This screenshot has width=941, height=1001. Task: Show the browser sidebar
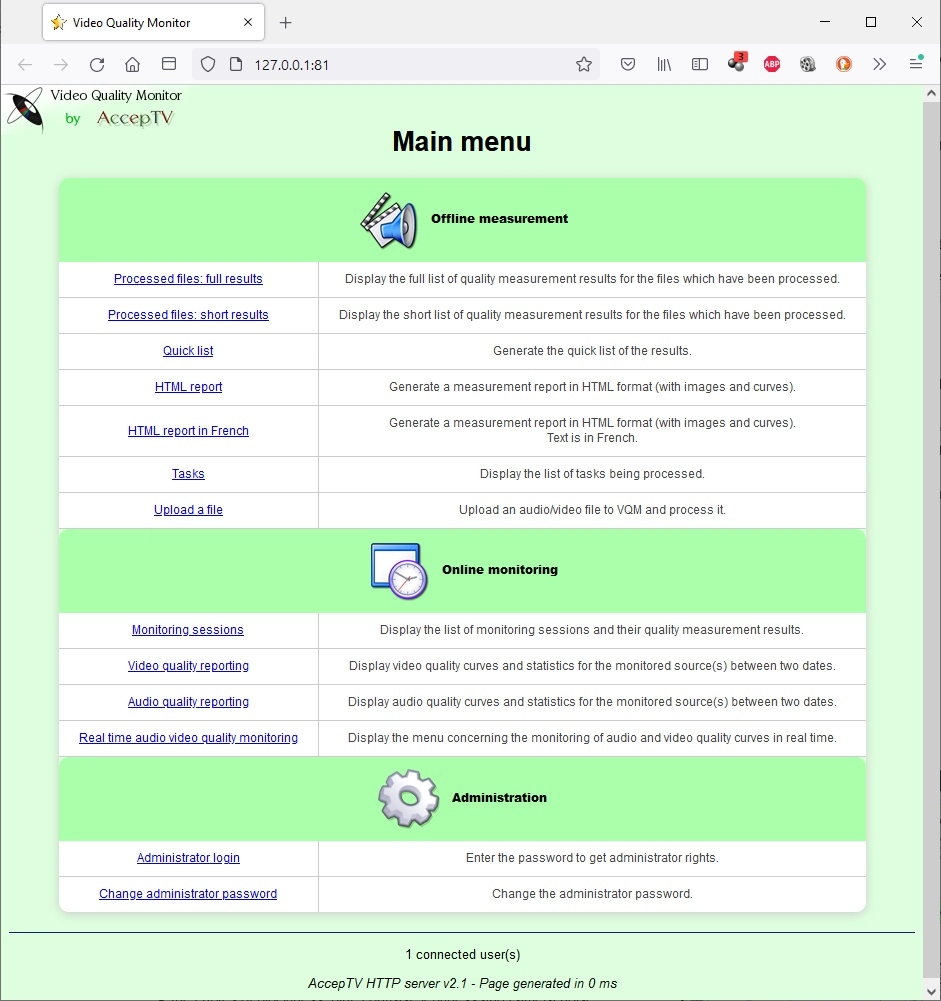(x=700, y=64)
